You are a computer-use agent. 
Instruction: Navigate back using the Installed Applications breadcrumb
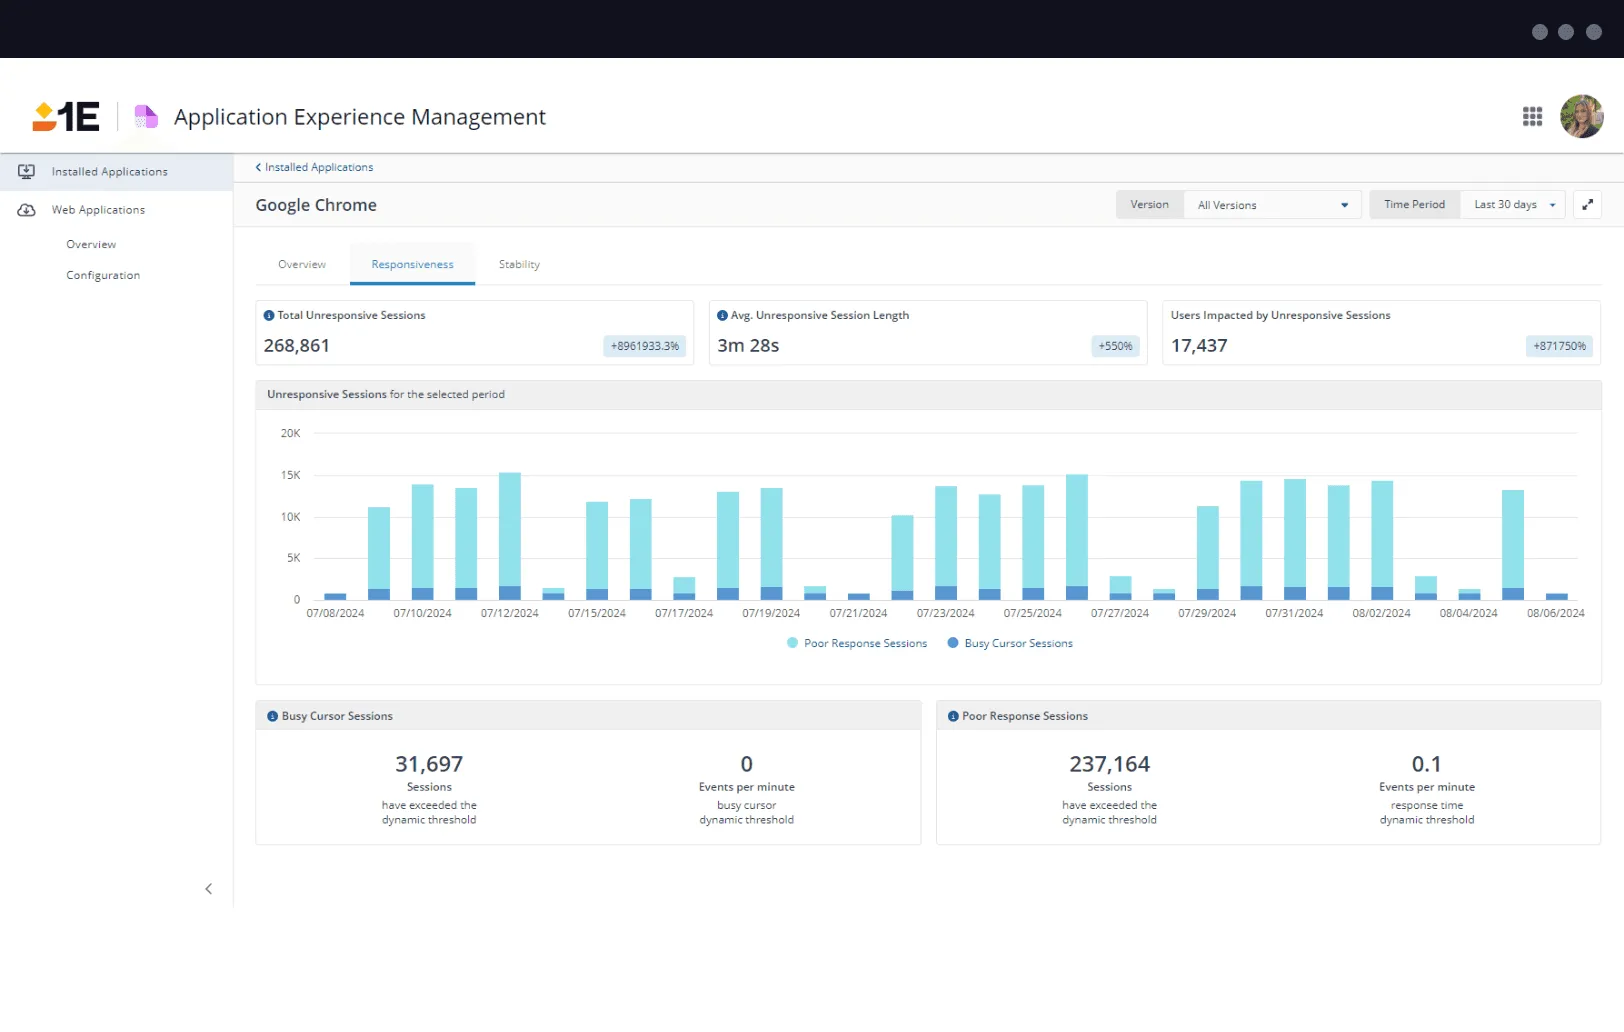click(317, 166)
